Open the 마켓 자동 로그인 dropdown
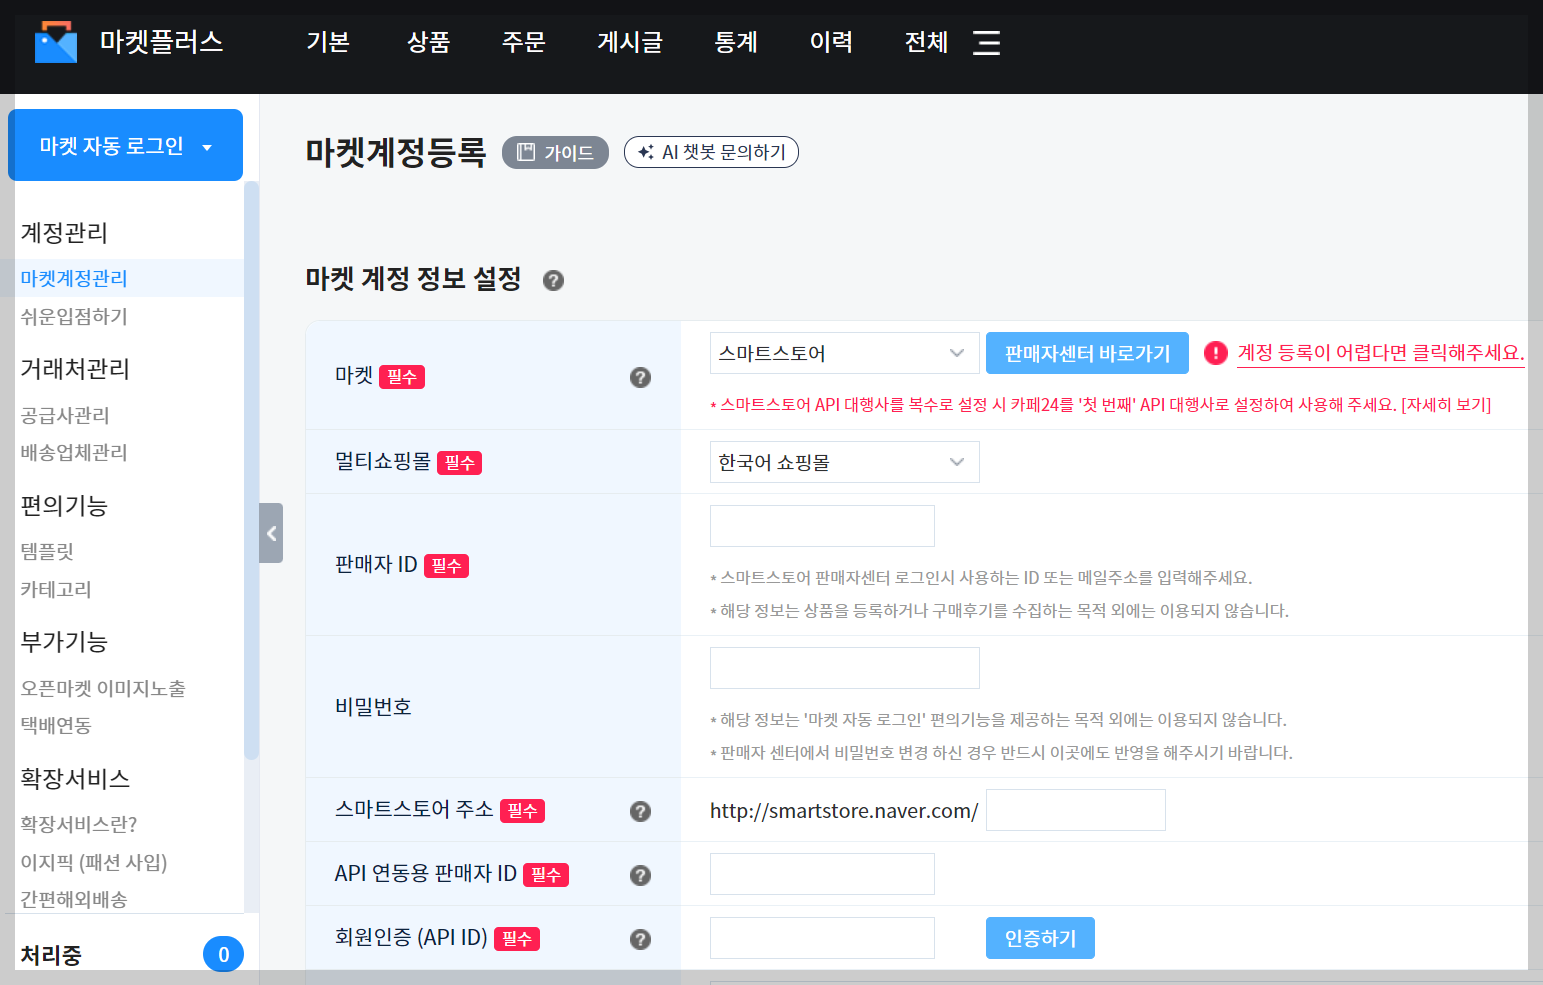 126,145
